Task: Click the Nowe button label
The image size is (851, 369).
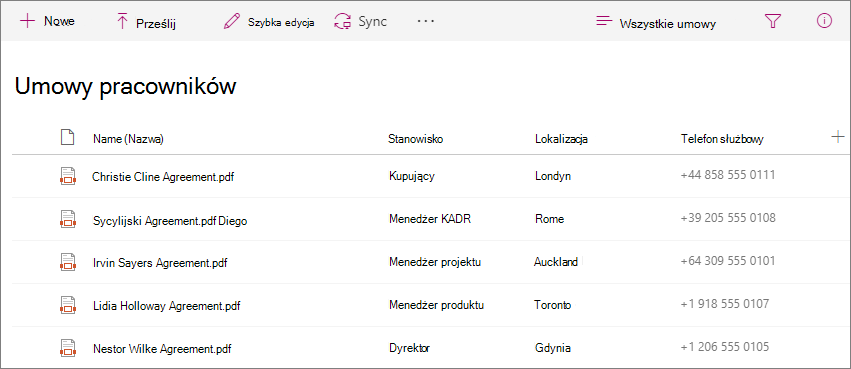Action: (59, 21)
